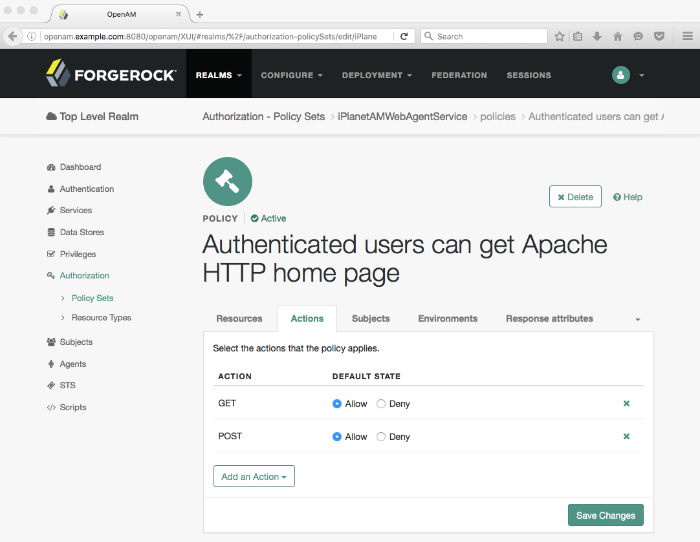Click the Top Level Realm cloud icon
The width and height of the screenshot is (700, 542).
[51, 116]
